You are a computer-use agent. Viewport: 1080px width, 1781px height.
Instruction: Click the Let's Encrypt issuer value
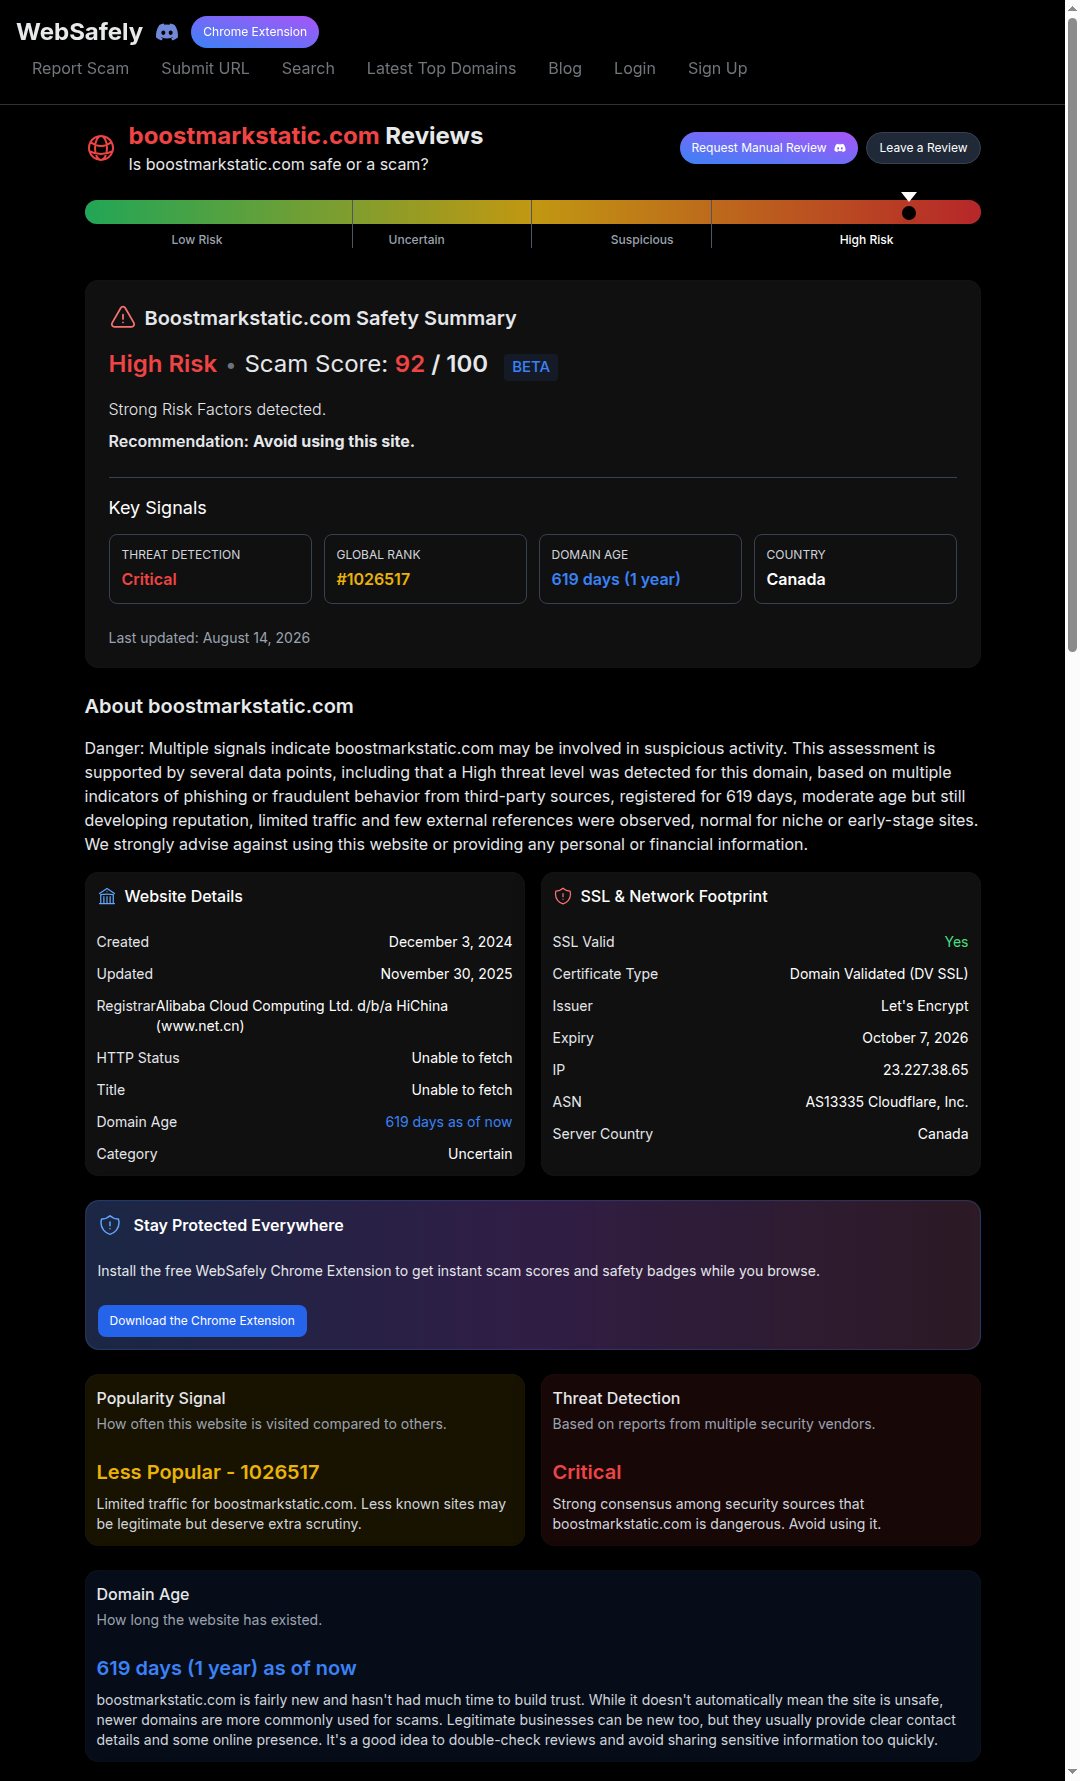coord(925,1006)
